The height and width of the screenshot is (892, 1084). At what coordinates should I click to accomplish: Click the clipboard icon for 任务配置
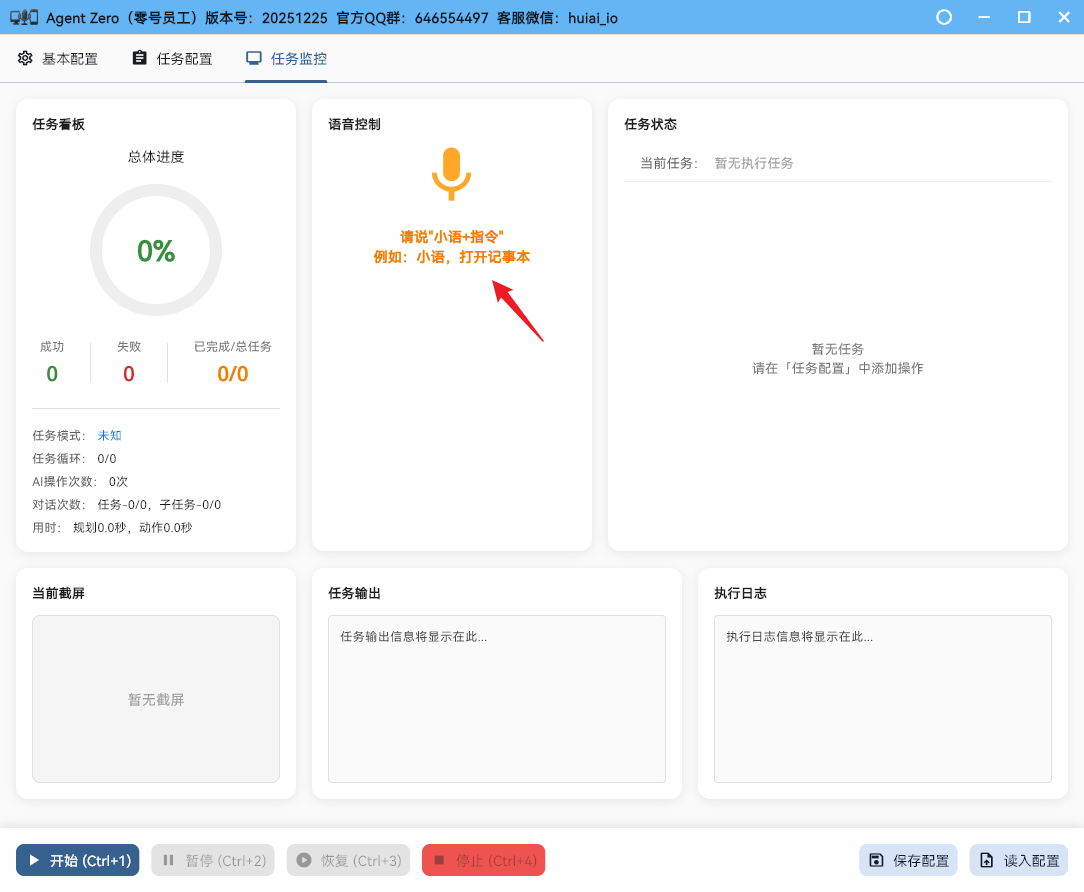pos(140,58)
